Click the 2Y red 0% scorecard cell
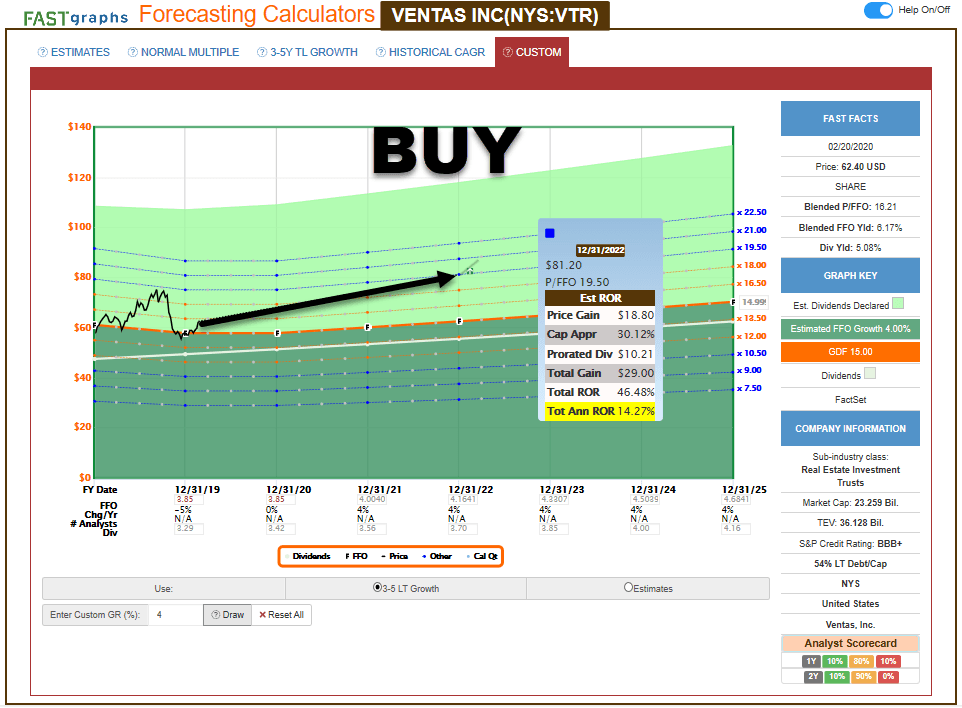 coord(888,676)
